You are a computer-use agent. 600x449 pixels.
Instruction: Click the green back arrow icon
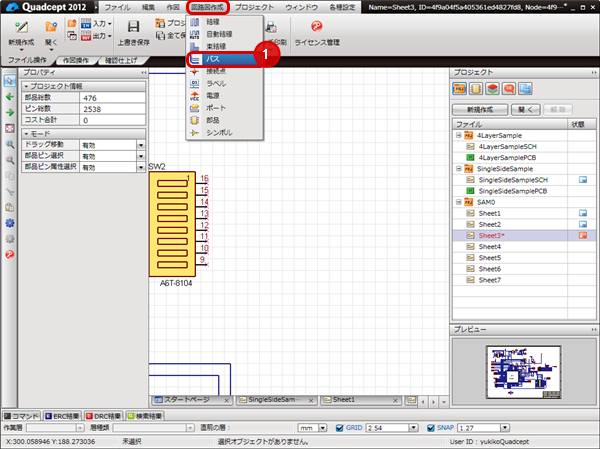[10, 96]
